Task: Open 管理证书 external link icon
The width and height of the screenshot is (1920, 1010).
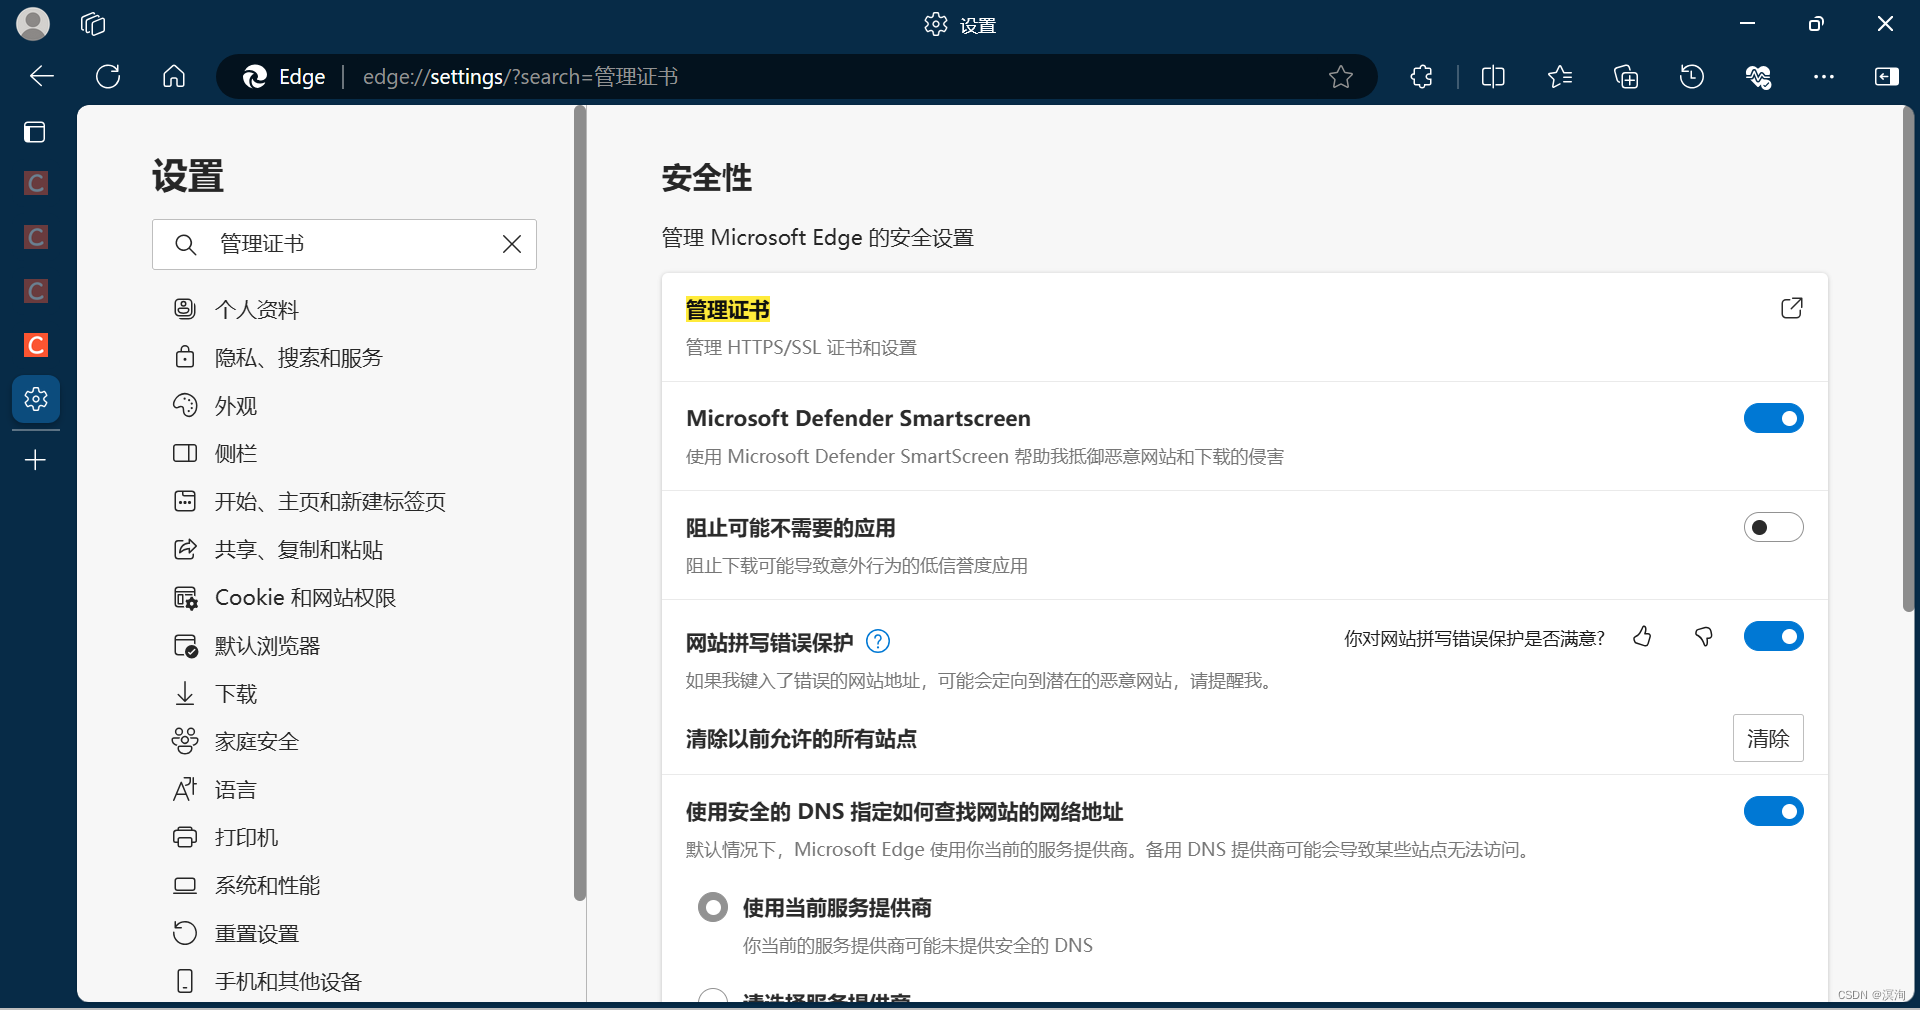Action: (x=1791, y=308)
